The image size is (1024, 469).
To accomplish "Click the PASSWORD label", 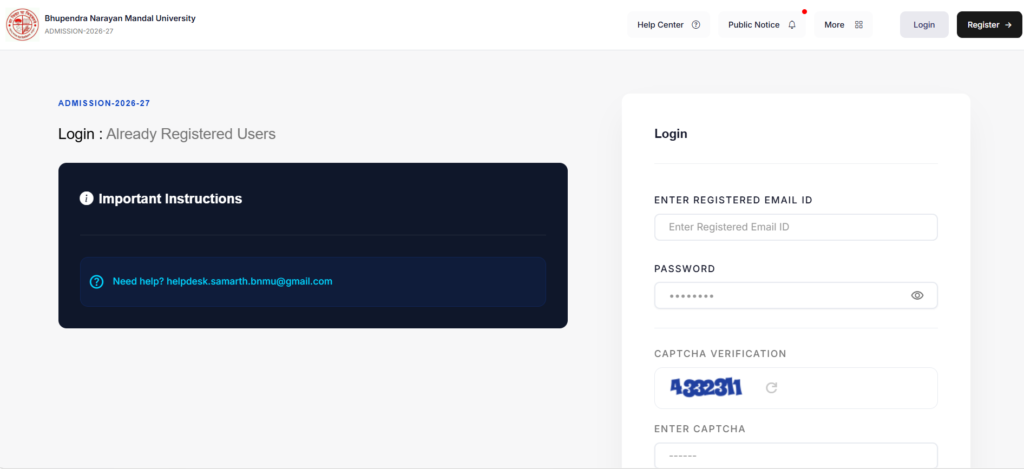I will pos(684,268).
